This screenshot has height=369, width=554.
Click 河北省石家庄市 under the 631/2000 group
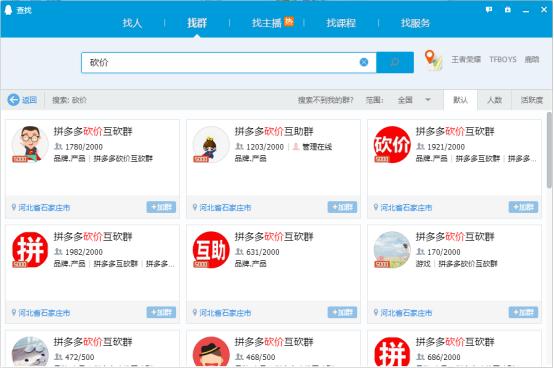tap(225, 313)
